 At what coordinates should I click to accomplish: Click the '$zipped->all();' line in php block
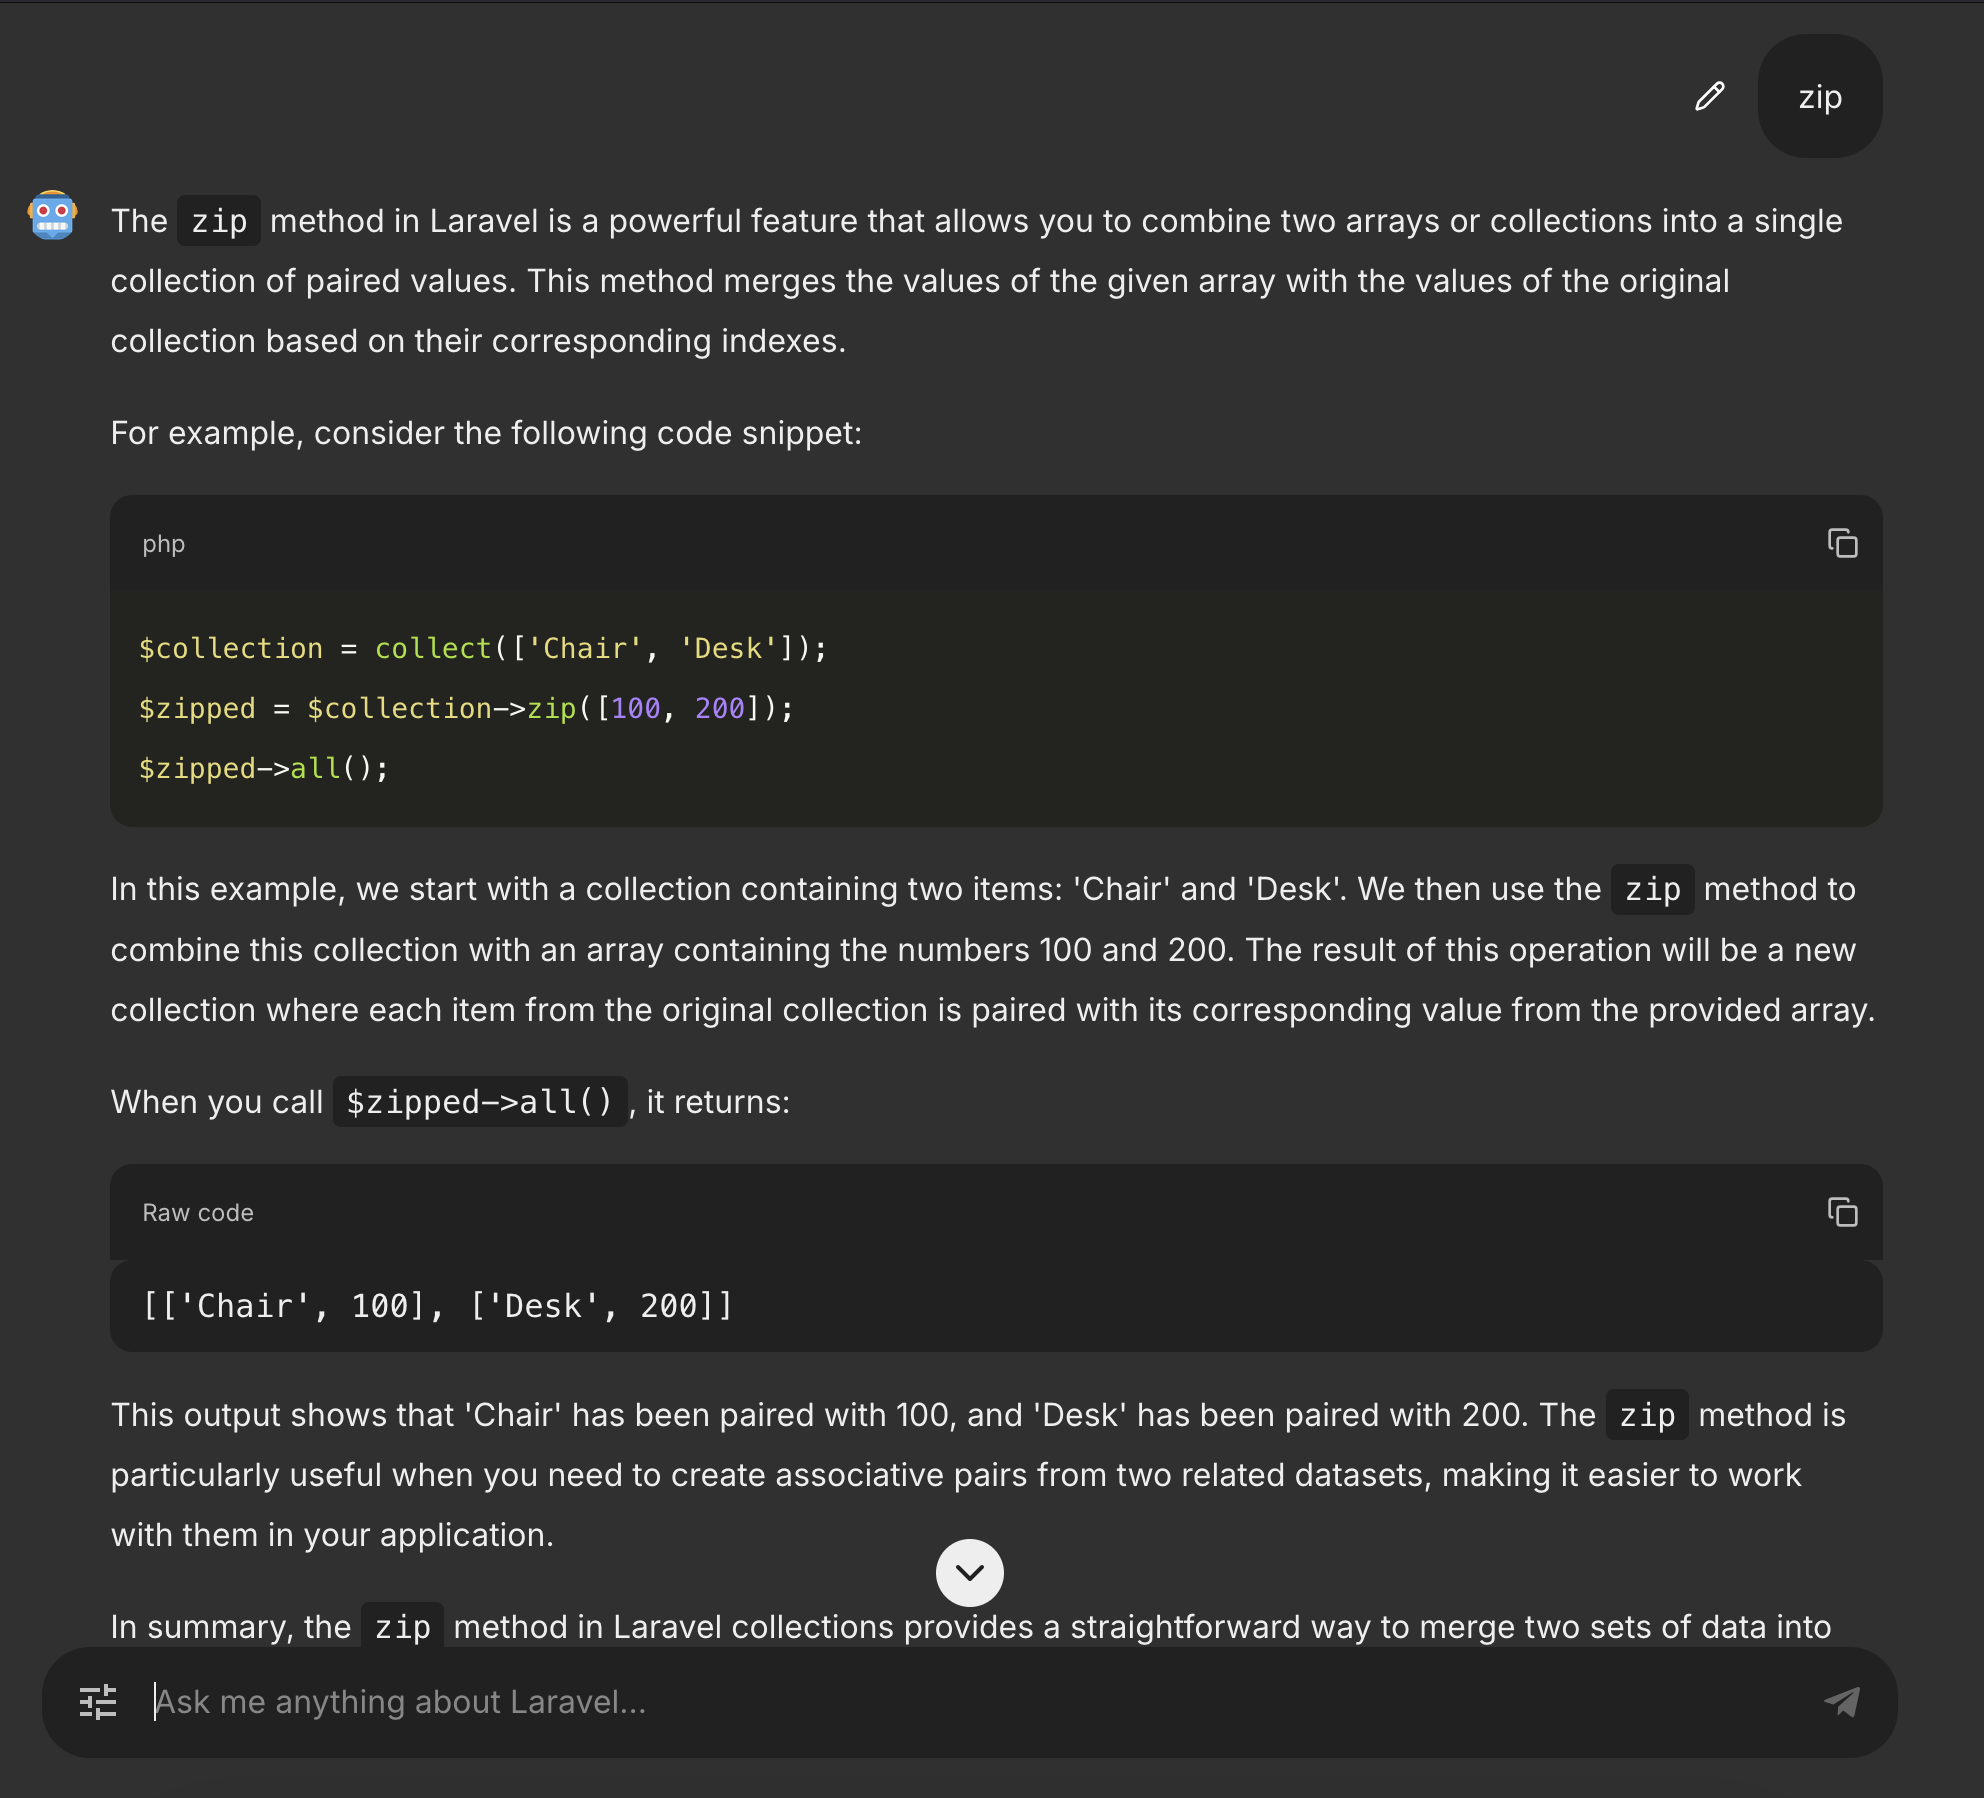[x=263, y=768]
